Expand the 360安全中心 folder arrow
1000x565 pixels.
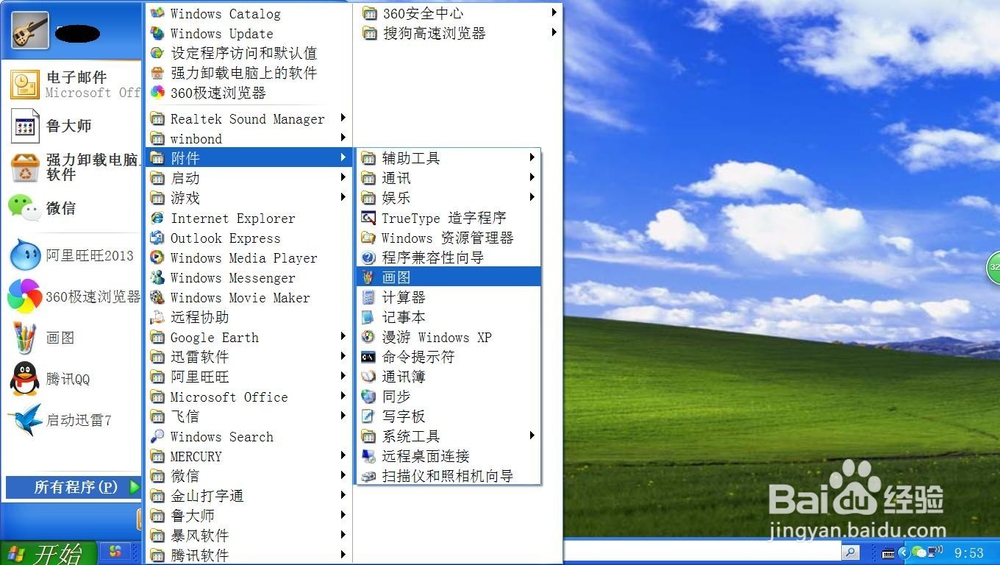(x=554, y=12)
